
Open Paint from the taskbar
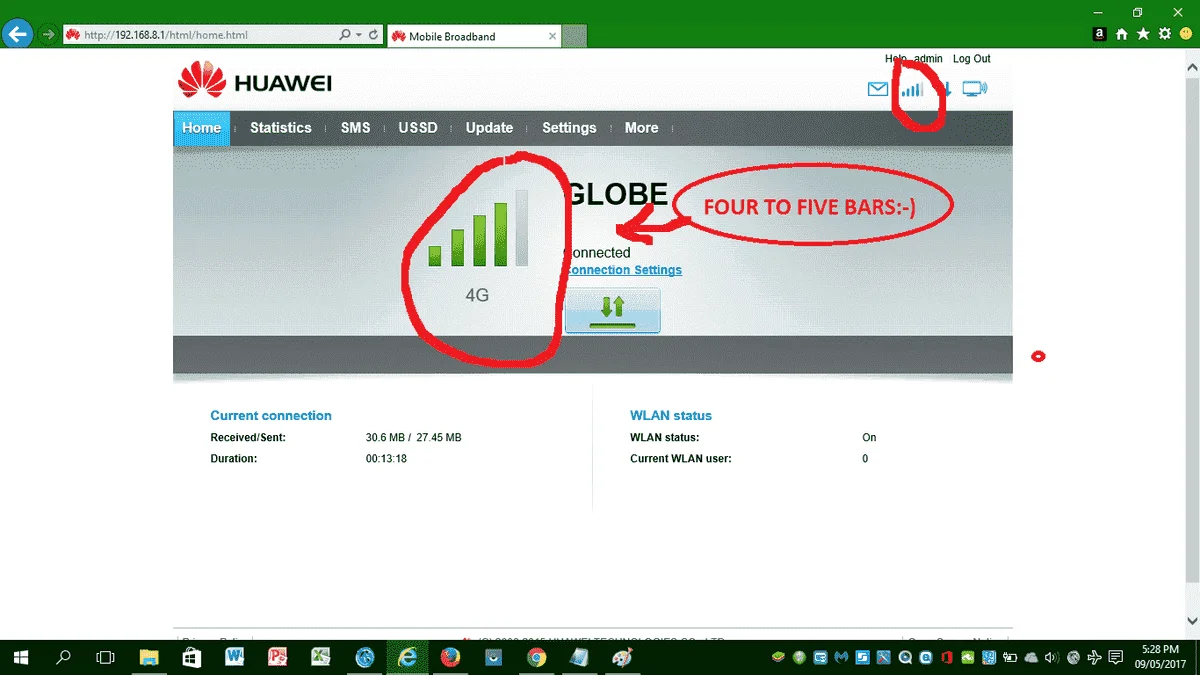(x=622, y=657)
